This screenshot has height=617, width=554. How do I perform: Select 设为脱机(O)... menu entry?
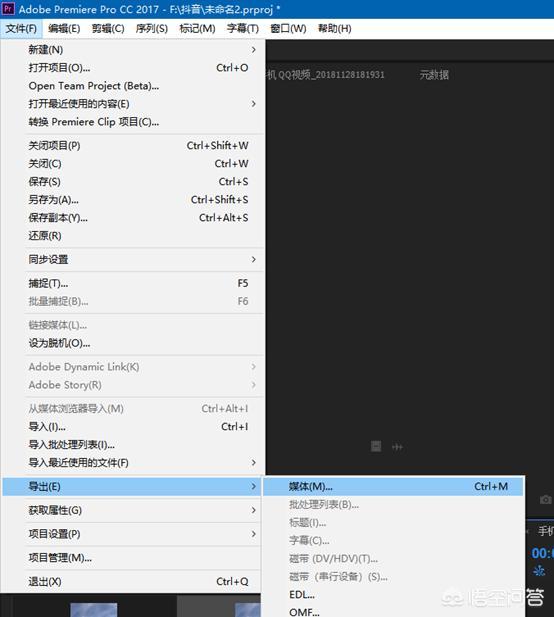point(132,344)
